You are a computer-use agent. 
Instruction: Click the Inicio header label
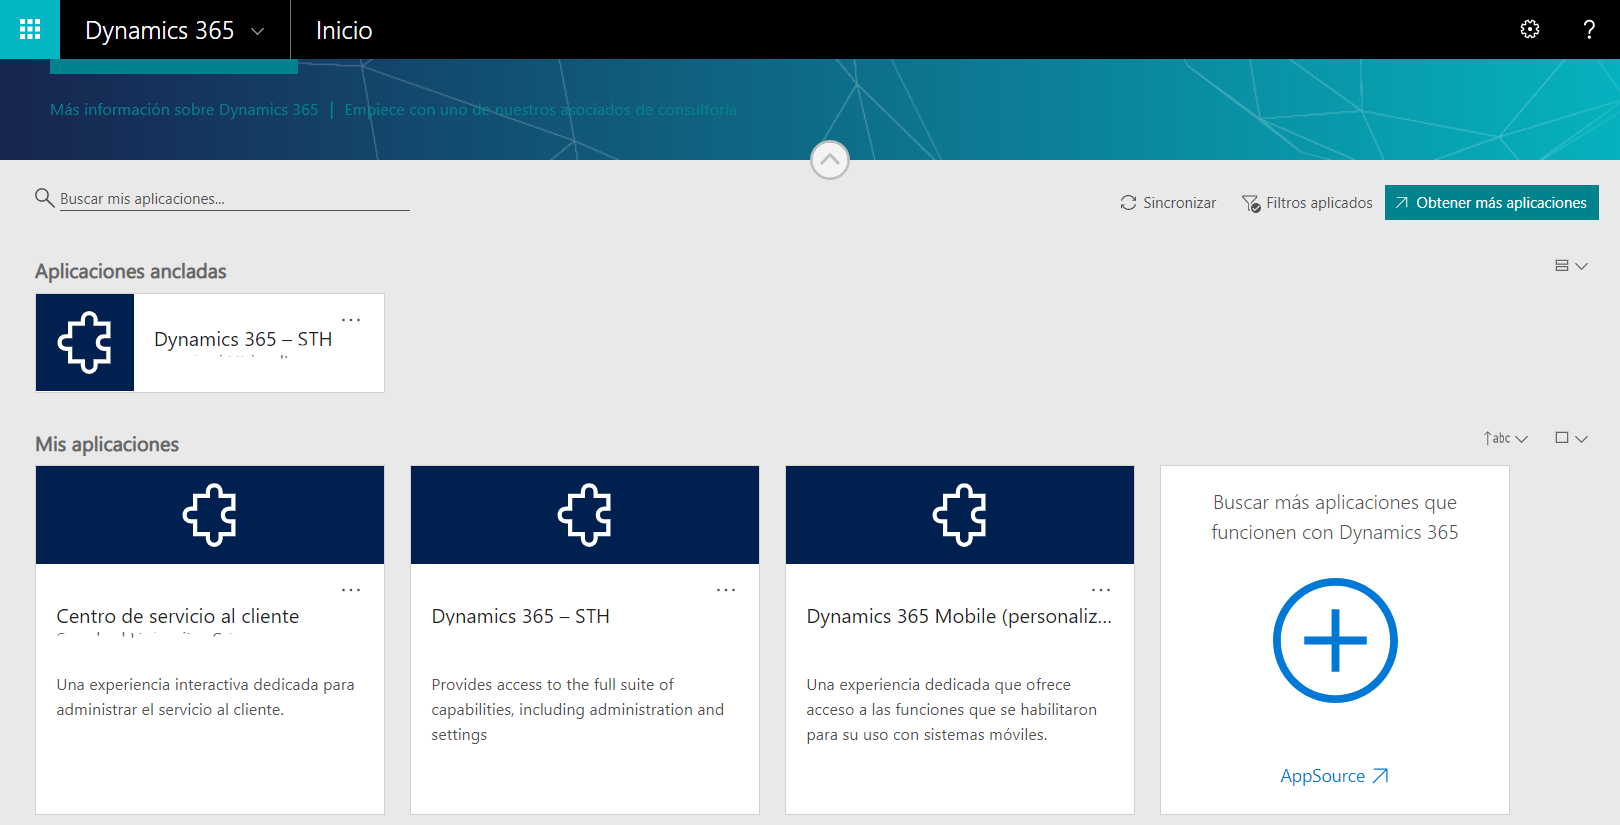(x=344, y=31)
